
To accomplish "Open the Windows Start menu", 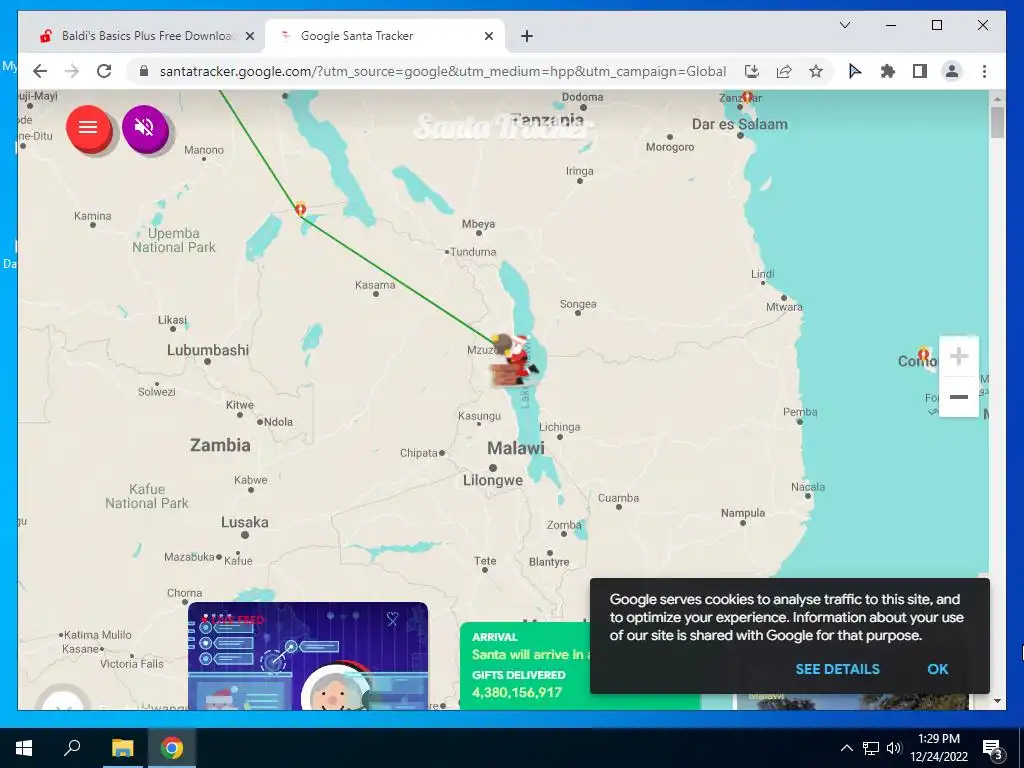I will (x=24, y=748).
